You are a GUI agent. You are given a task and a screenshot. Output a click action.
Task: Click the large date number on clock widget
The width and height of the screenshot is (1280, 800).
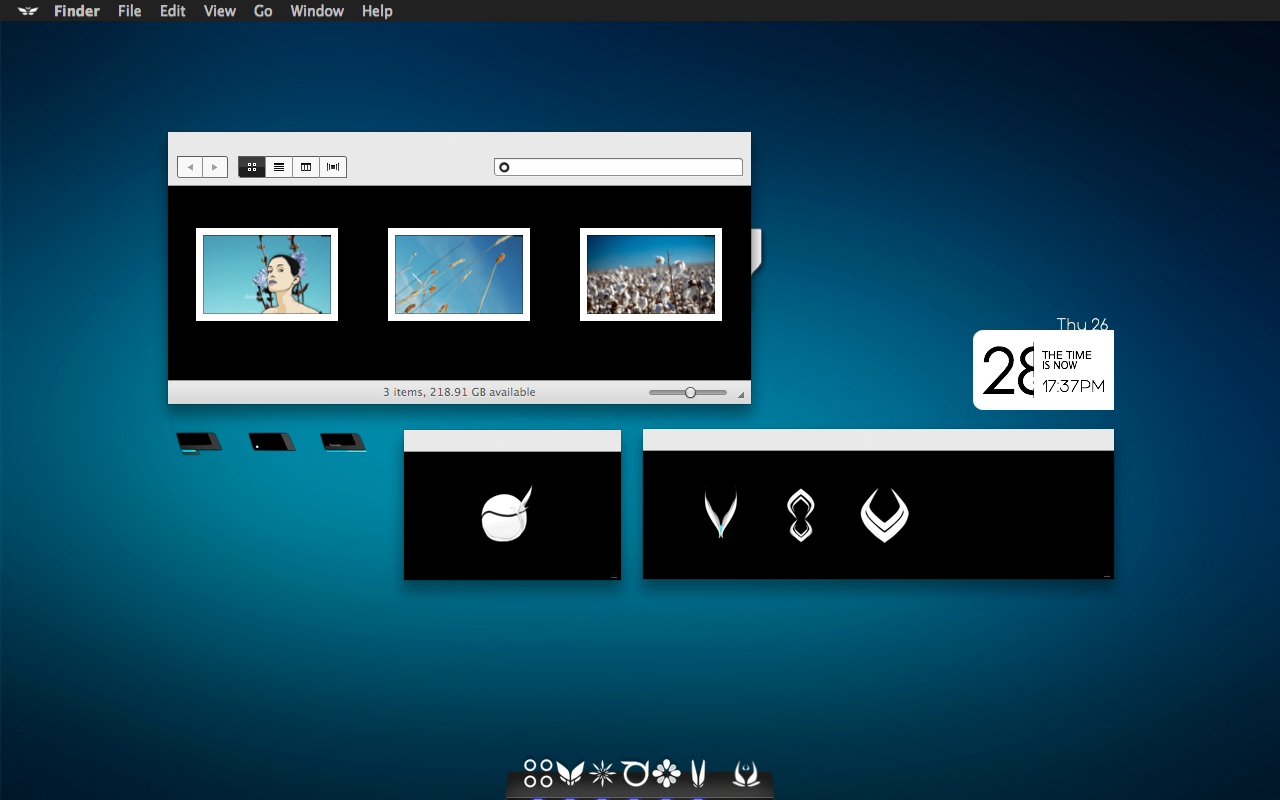1008,371
